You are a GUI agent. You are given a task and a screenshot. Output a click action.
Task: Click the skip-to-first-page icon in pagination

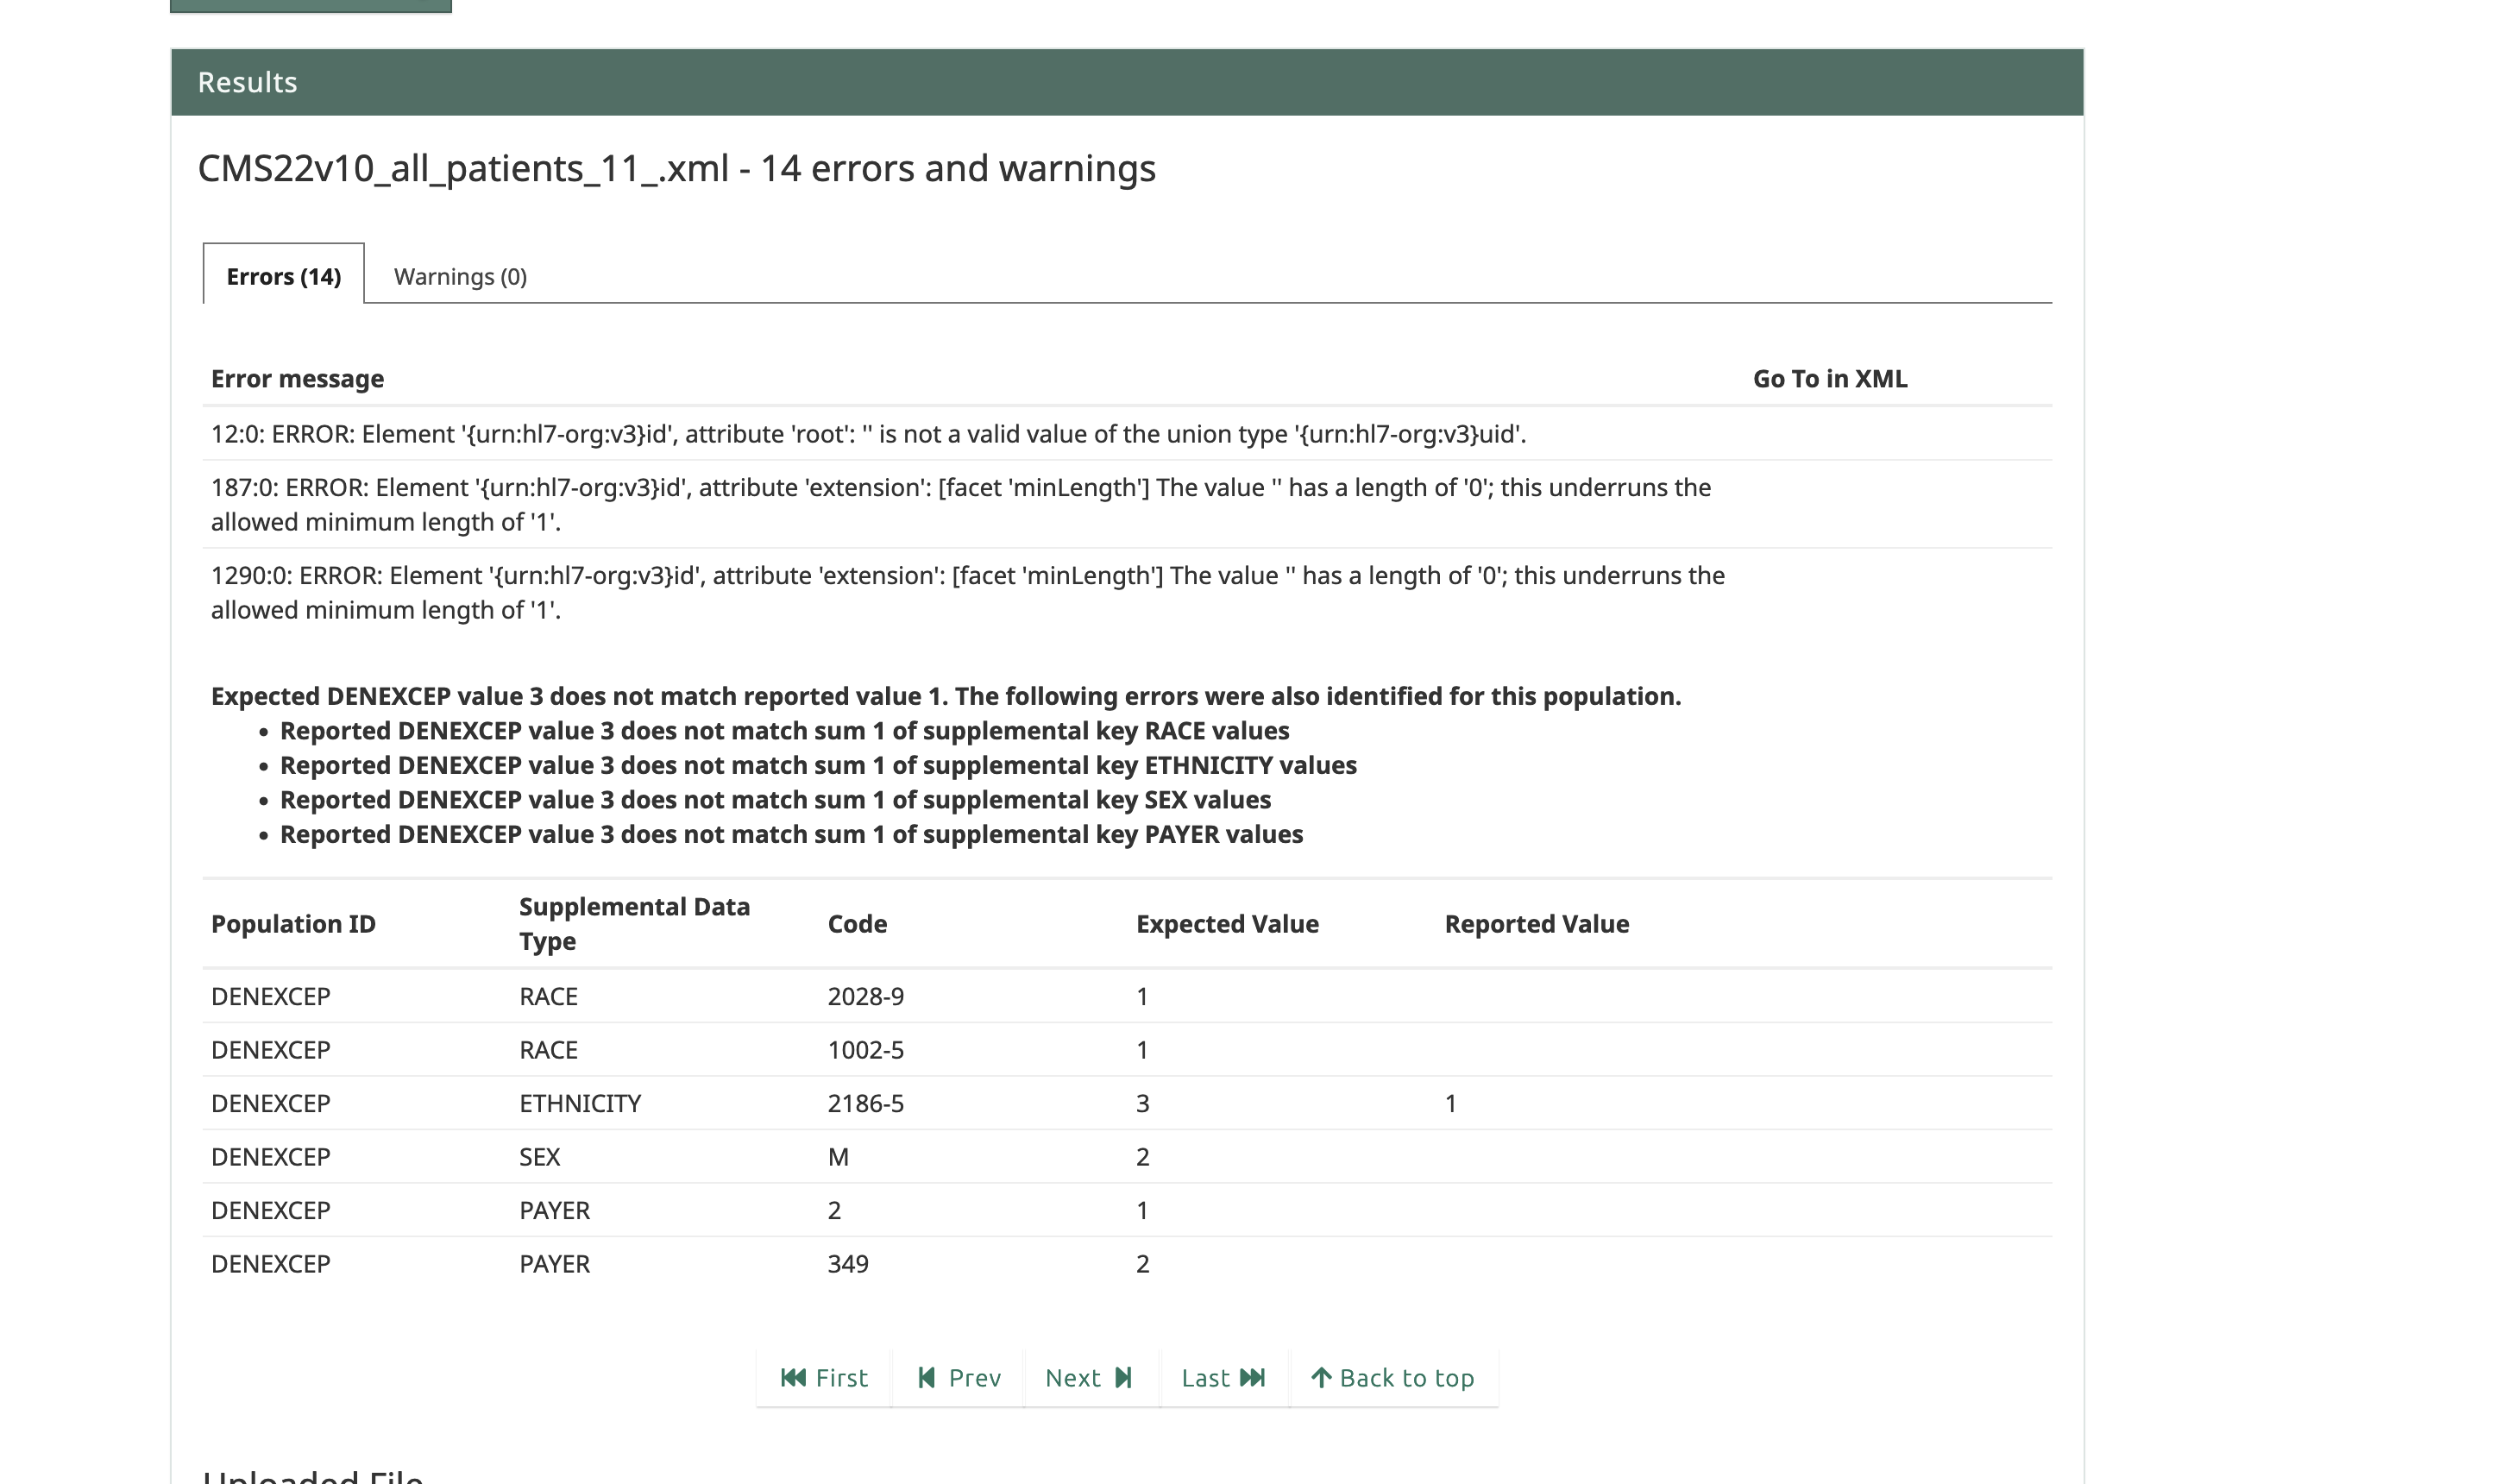[795, 1377]
